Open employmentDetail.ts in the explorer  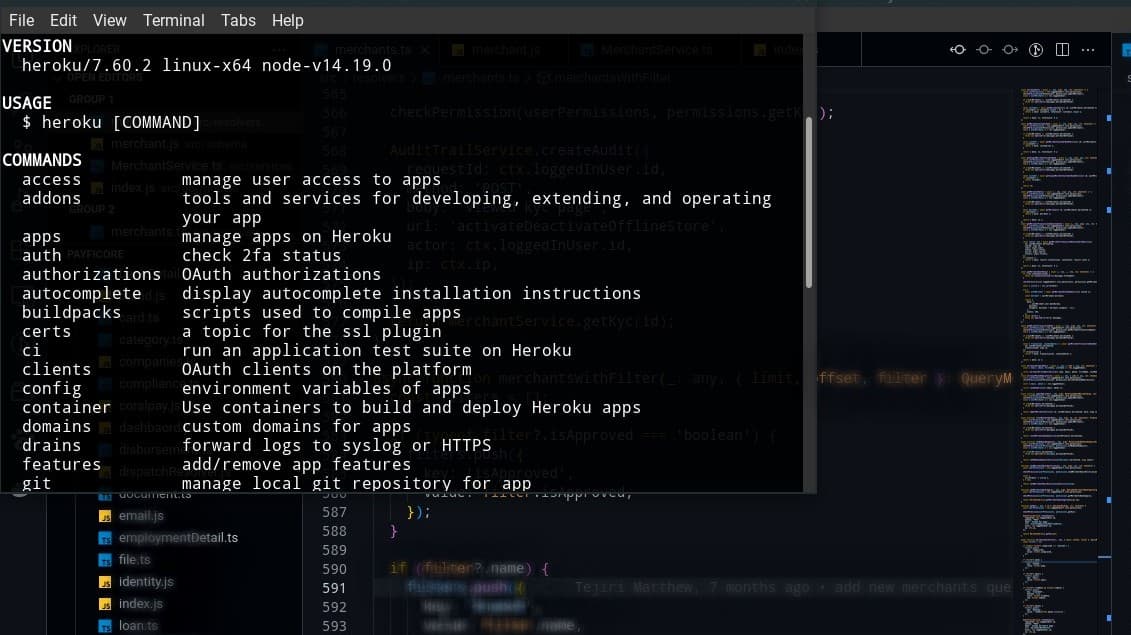click(177, 538)
